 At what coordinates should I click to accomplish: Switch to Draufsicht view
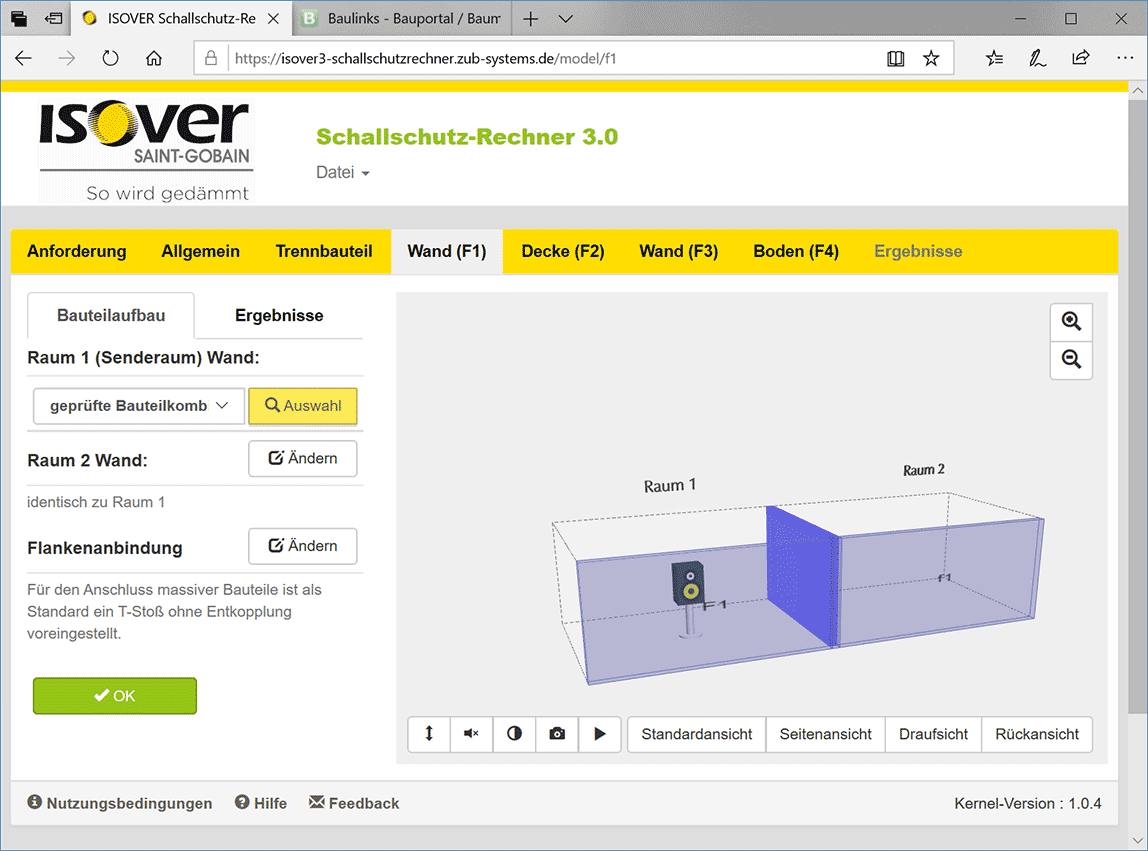pyautogui.click(x=933, y=734)
